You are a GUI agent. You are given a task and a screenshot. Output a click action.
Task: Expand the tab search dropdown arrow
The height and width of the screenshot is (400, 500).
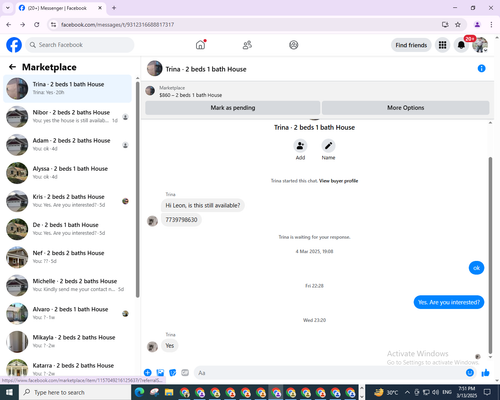coord(8,8)
